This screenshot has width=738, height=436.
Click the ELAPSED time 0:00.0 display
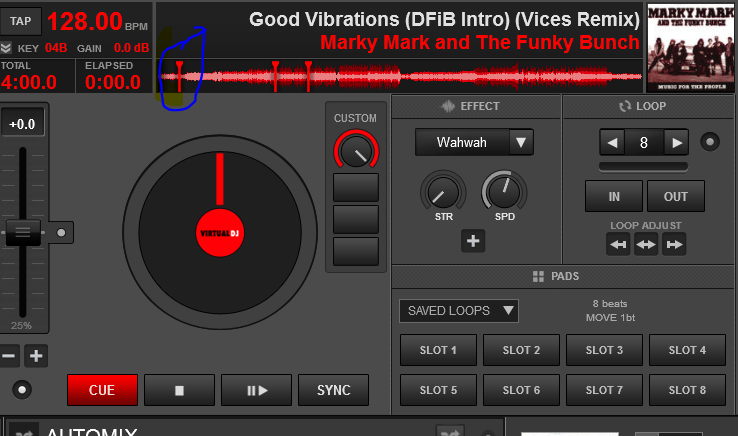point(113,82)
